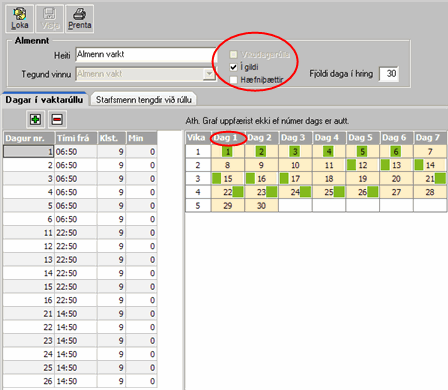Viewport: 448px width, 390px height.
Task: Select day 26 cell in the calendar grid
Action: (x=363, y=192)
